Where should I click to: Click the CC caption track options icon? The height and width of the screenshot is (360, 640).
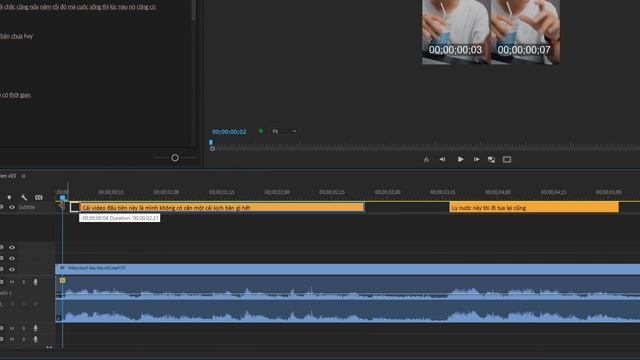coord(38,198)
